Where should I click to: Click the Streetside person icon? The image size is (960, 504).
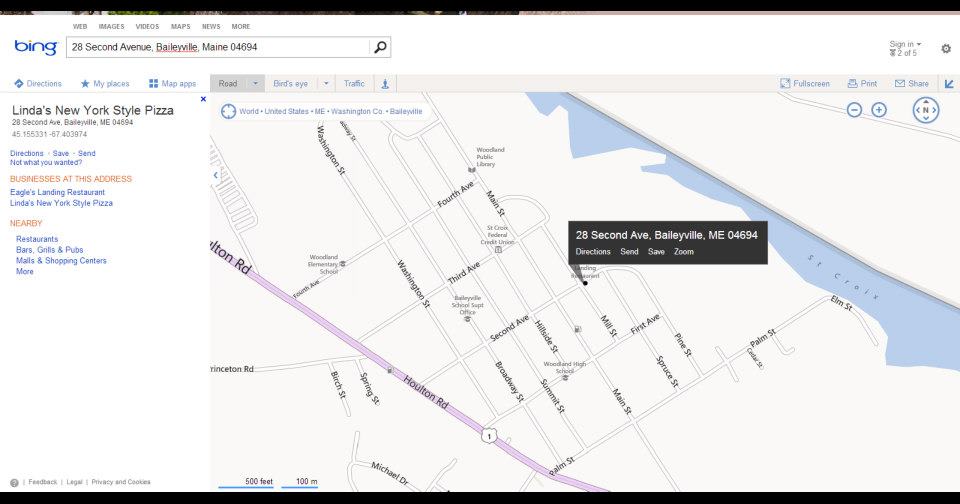(x=385, y=84)
